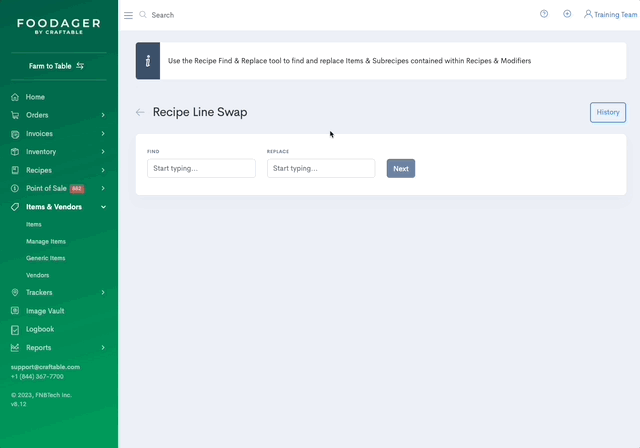640x448 pixels.
Task: Click the Replace input field
Action: 321,168
